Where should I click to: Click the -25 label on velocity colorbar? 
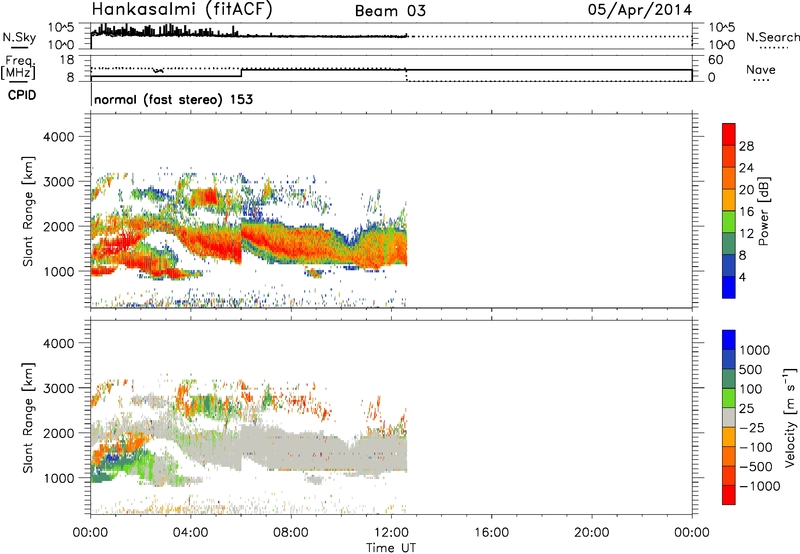click(x=751, y=428)
